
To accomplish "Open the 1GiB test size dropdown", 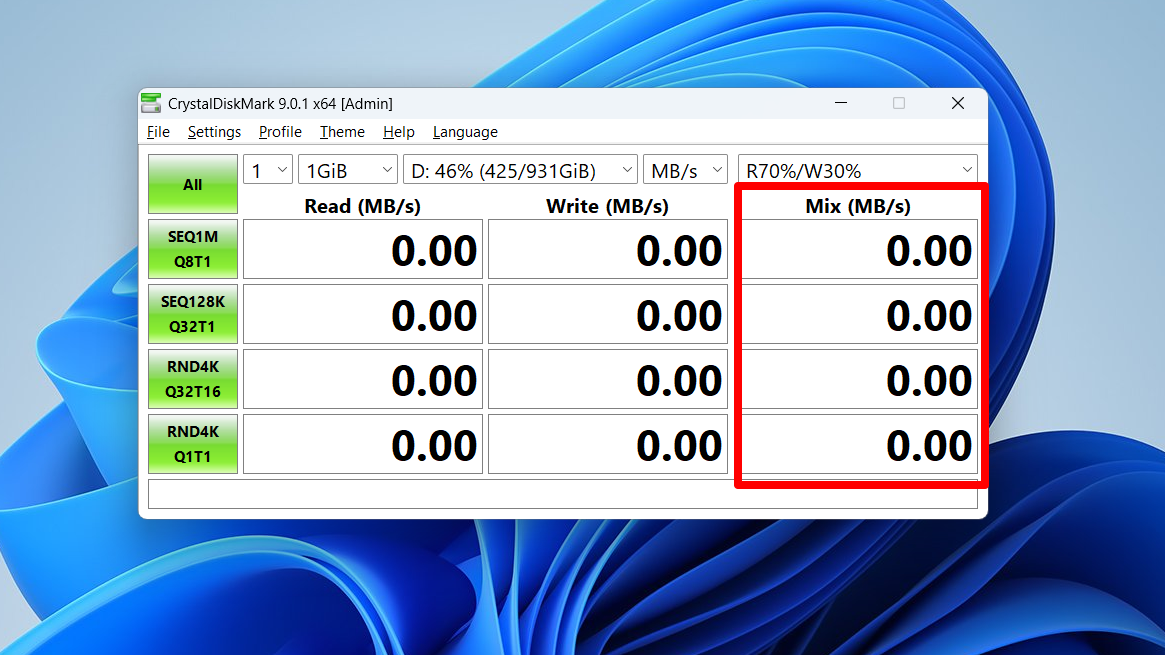I will pos(347,169).
